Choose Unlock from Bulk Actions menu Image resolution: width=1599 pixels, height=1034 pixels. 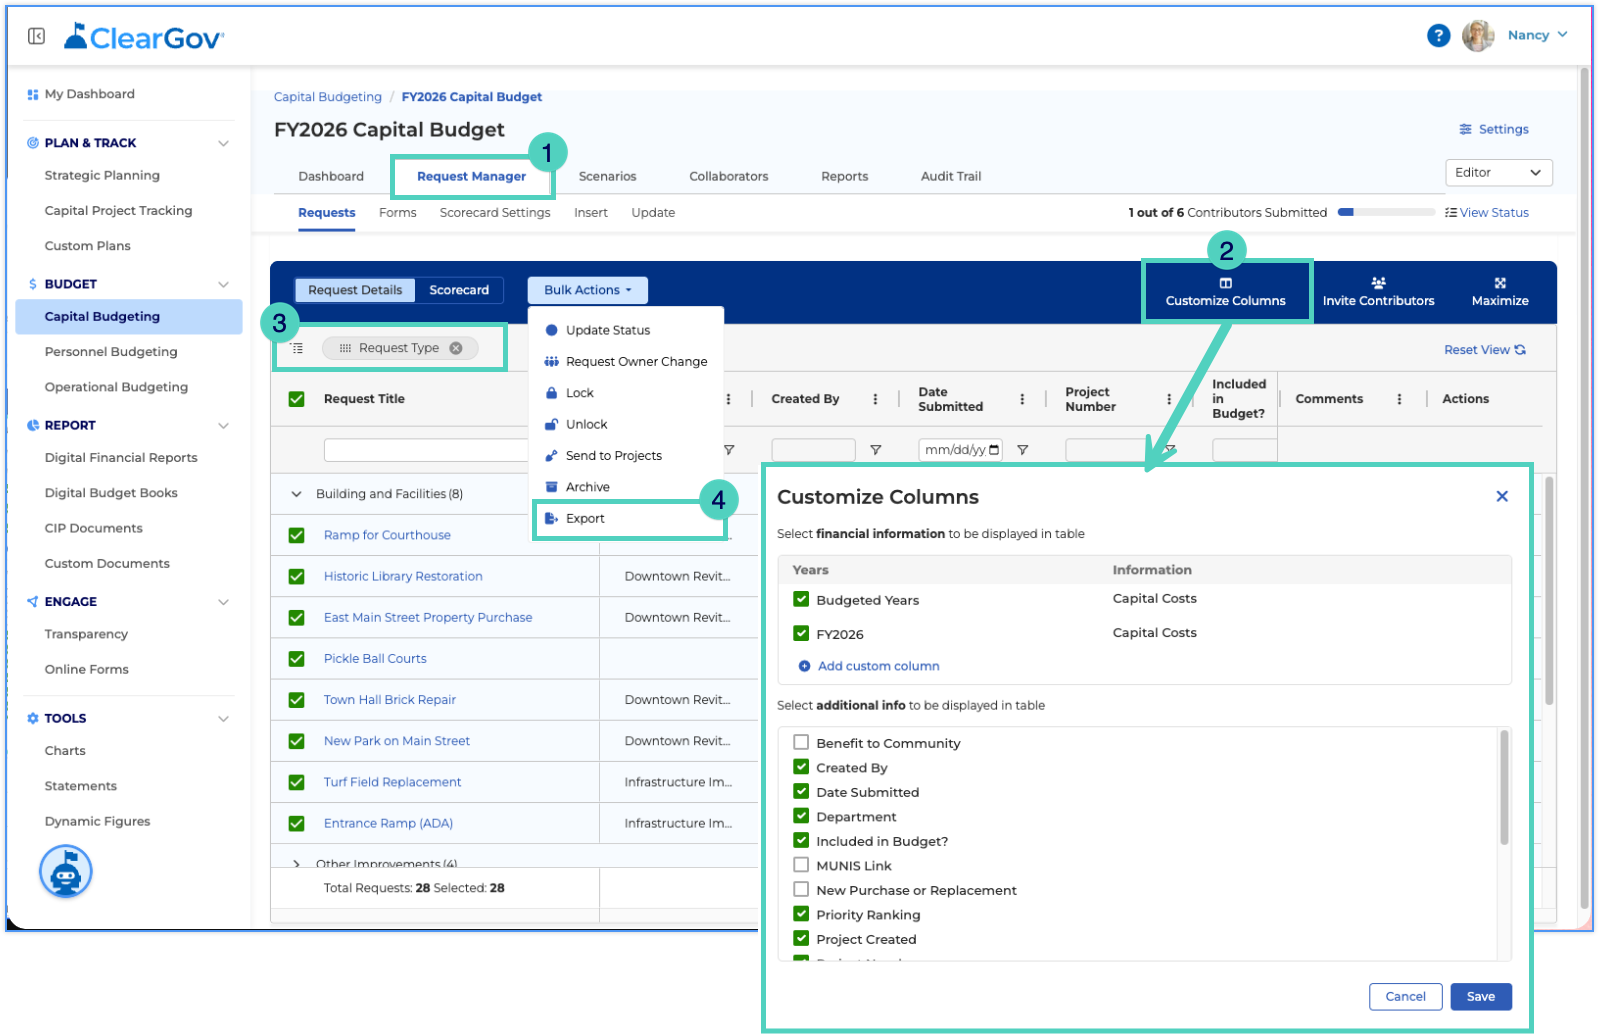587,424
